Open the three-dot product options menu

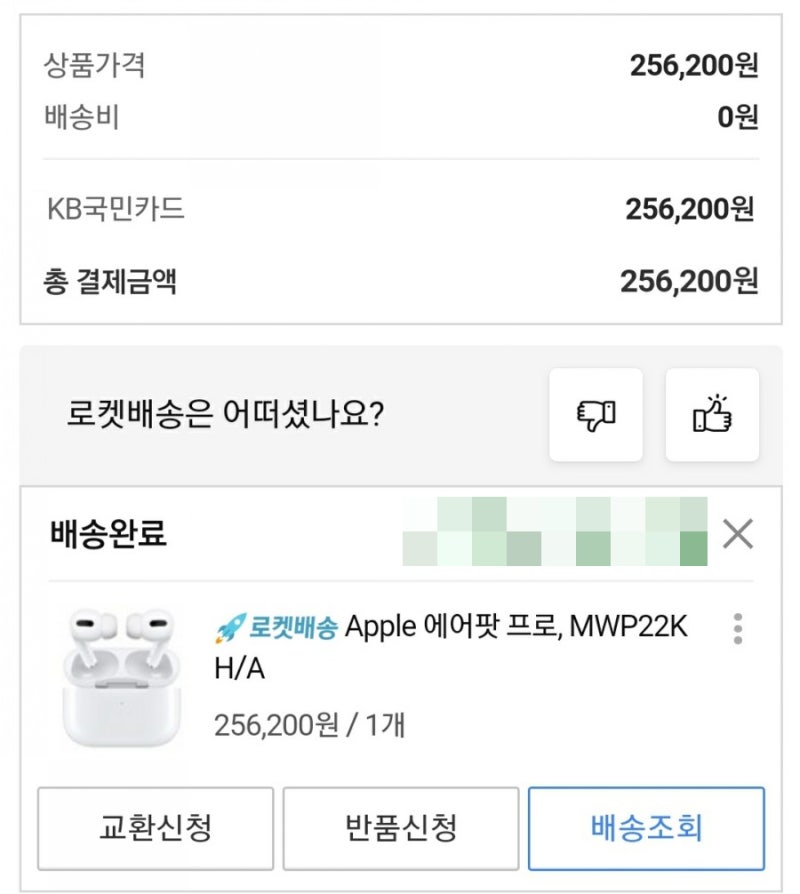coord(738,628)
